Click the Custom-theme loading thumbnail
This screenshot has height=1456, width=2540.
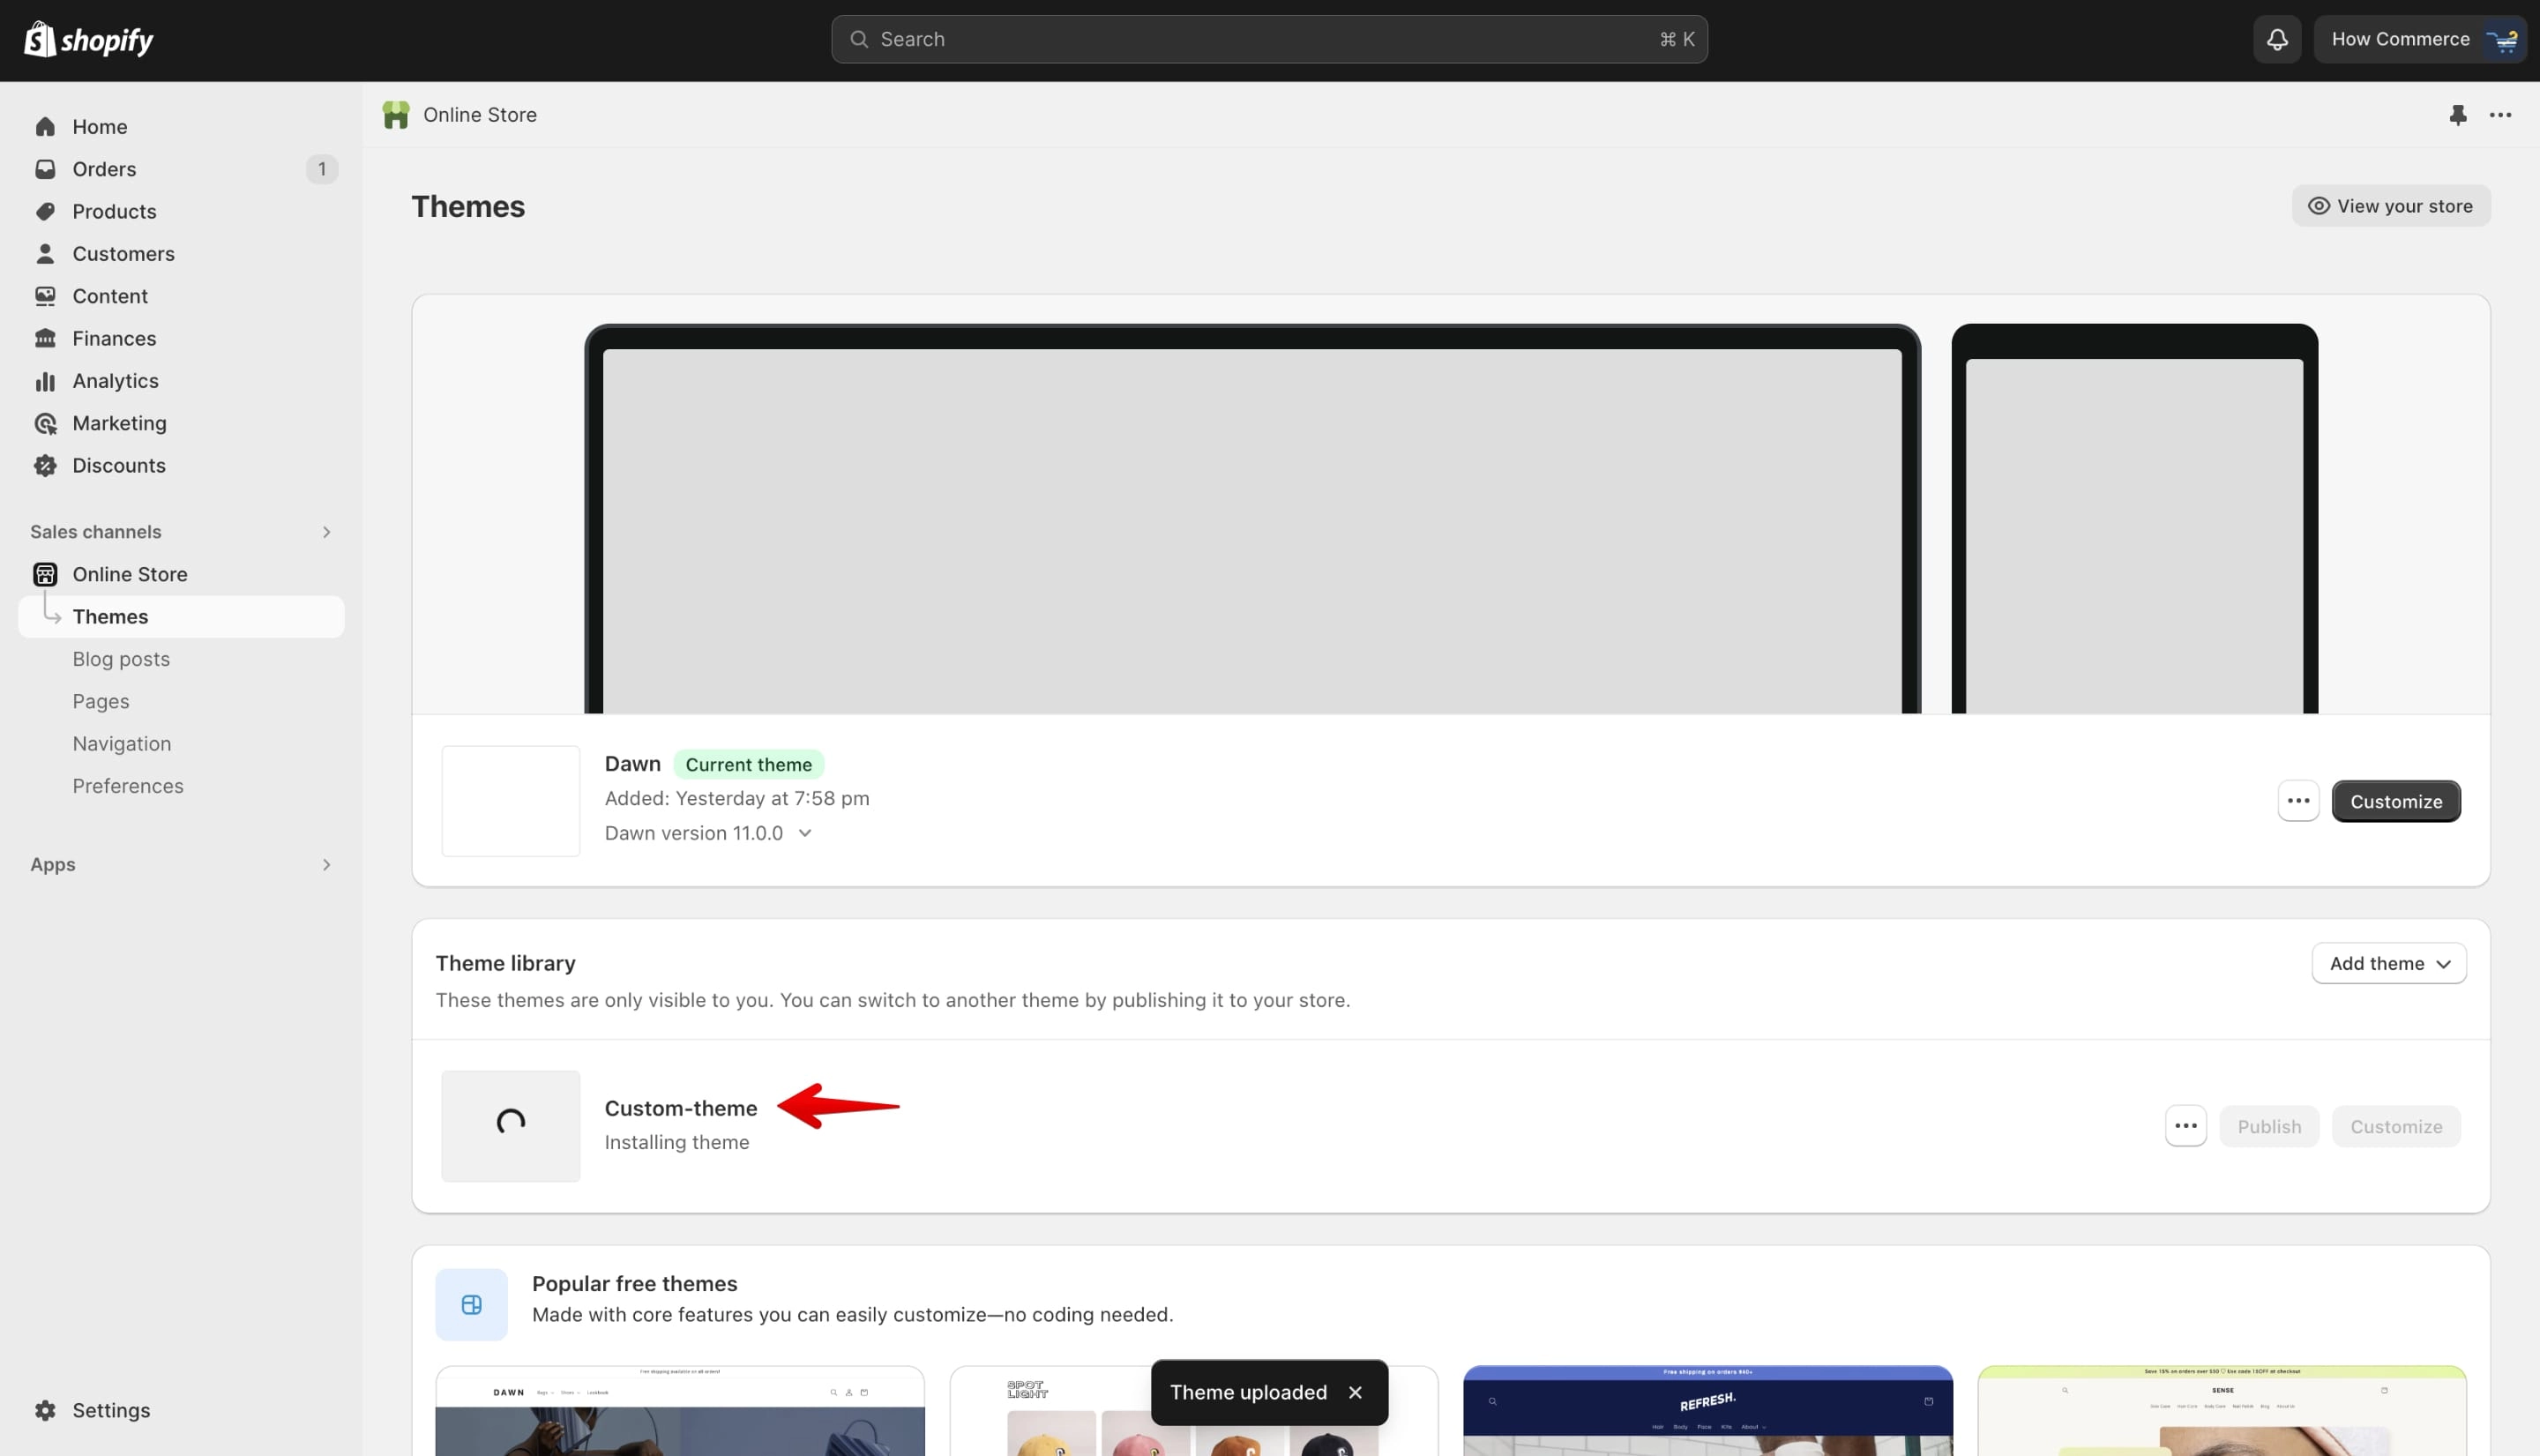point(511,1126)
